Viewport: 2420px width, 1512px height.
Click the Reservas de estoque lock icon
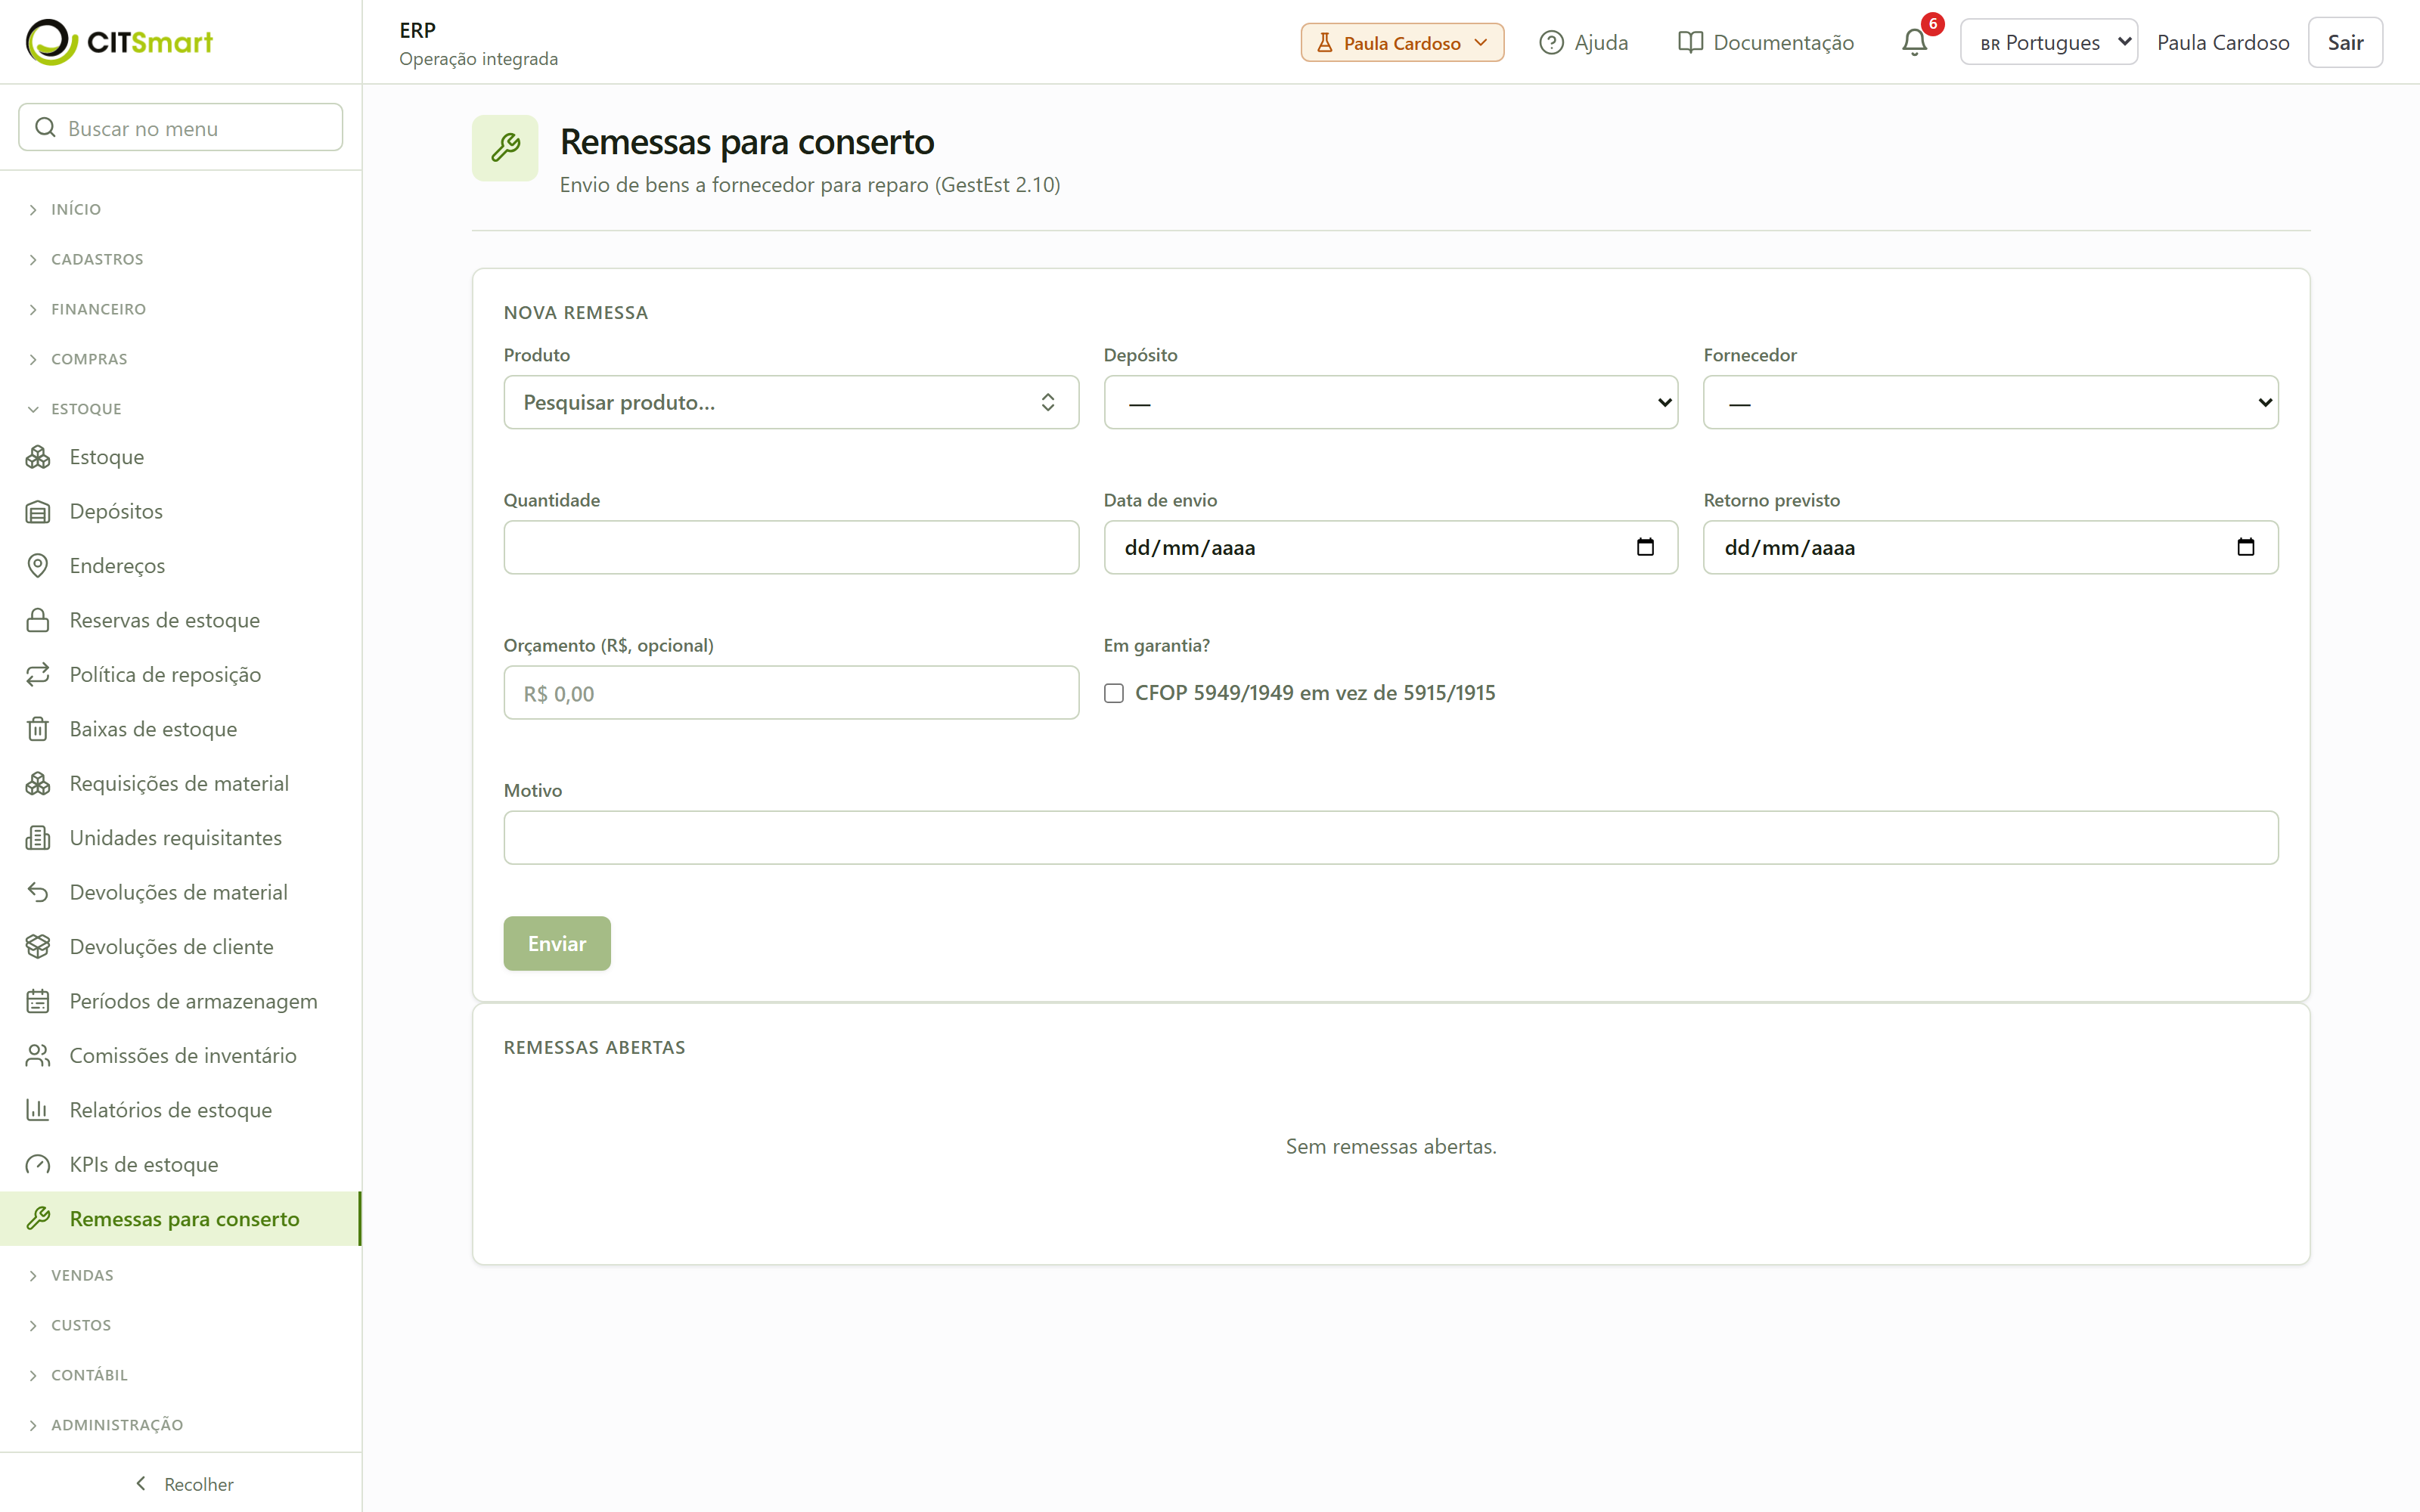pyautogui.click(x=38, y=620)
